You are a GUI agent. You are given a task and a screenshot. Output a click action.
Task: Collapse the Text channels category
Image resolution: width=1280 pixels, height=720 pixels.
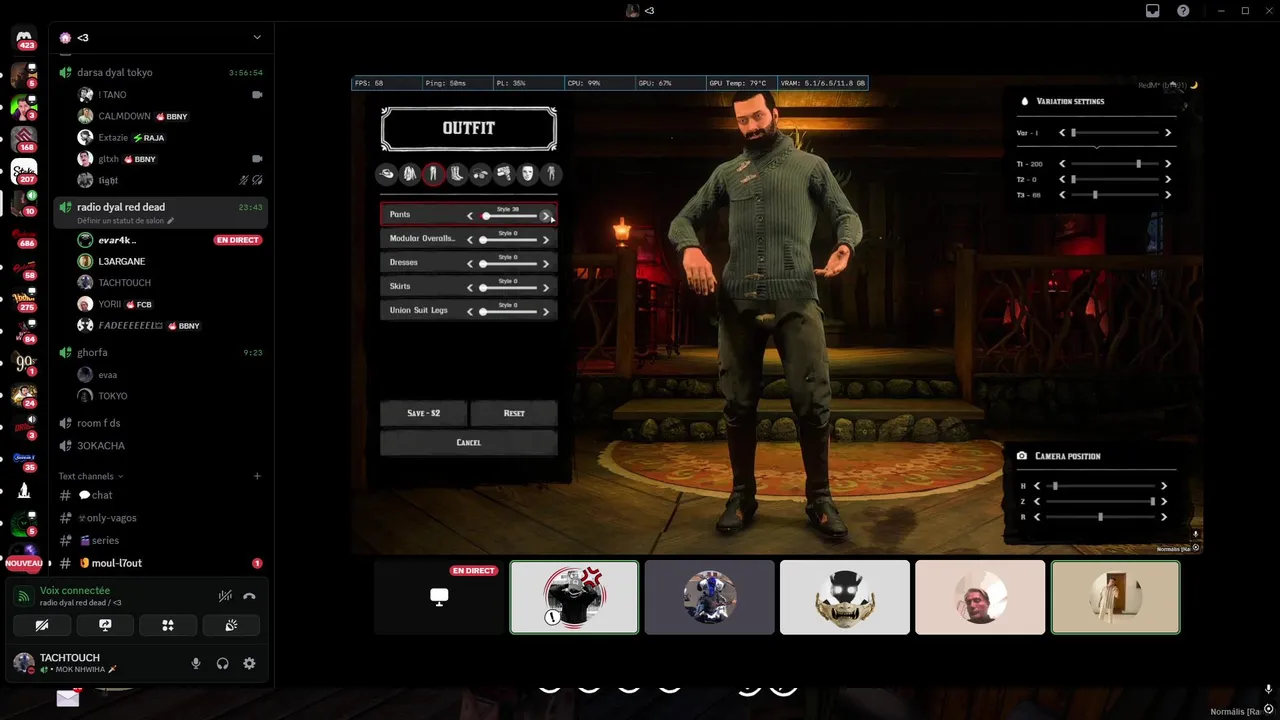click(x=91, y=476)
